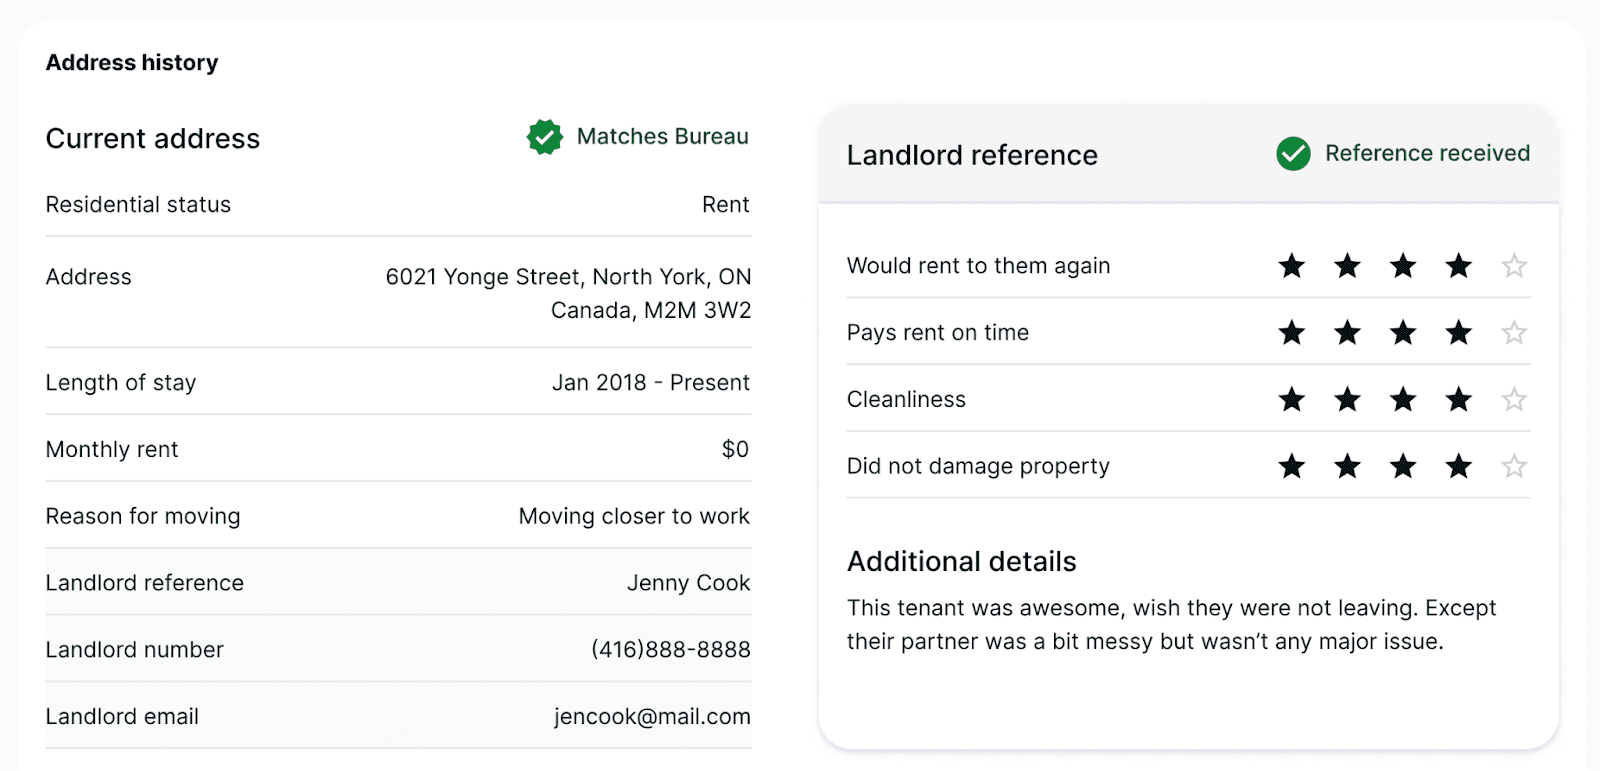Click fourth star for Did not damage property
Image resolution: width=1600 pixels, height=771 pixels.
1459,466
